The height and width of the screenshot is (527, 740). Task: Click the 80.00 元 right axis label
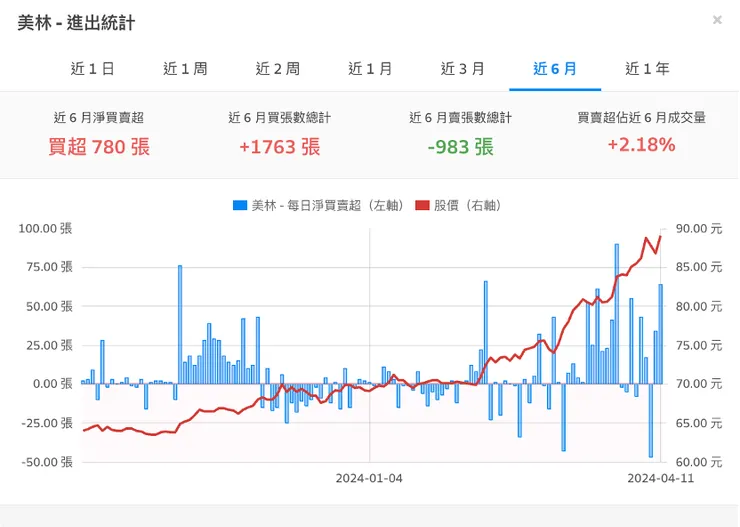(x=699, y=306)
